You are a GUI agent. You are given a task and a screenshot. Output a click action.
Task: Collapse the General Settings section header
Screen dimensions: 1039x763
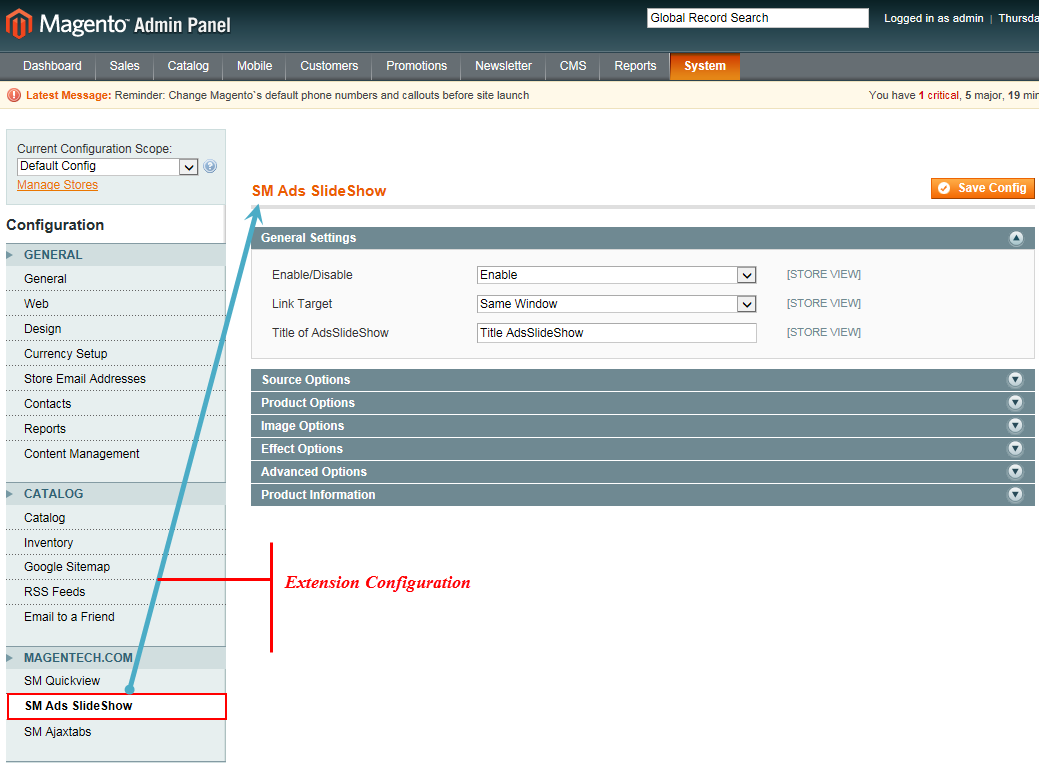pyautogui.click(x=642, y=238)
